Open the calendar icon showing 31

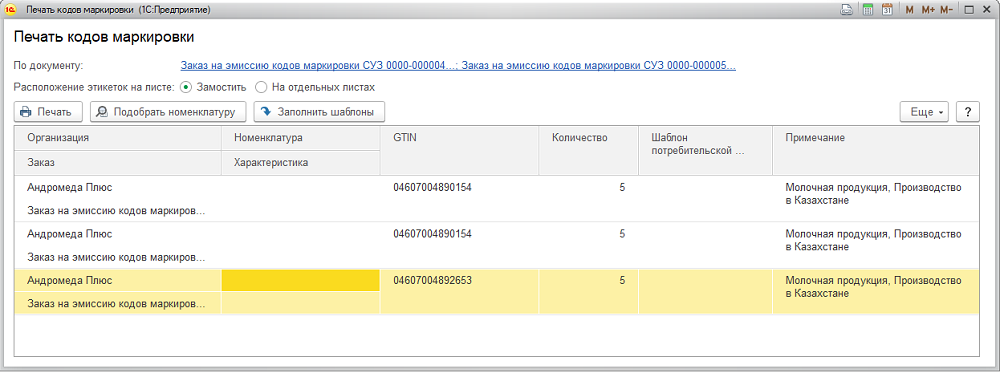coord(886,10)
